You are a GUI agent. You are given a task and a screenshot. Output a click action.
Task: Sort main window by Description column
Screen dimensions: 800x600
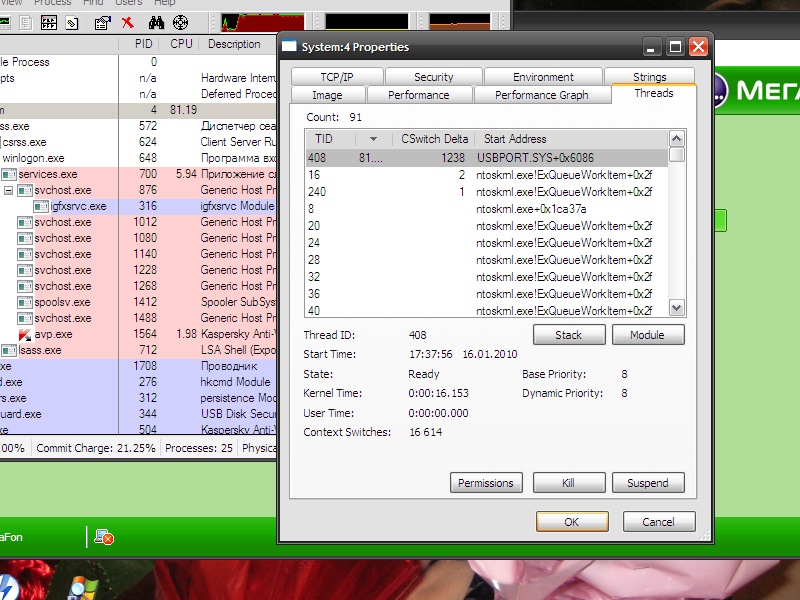click(x=237, y=44)
